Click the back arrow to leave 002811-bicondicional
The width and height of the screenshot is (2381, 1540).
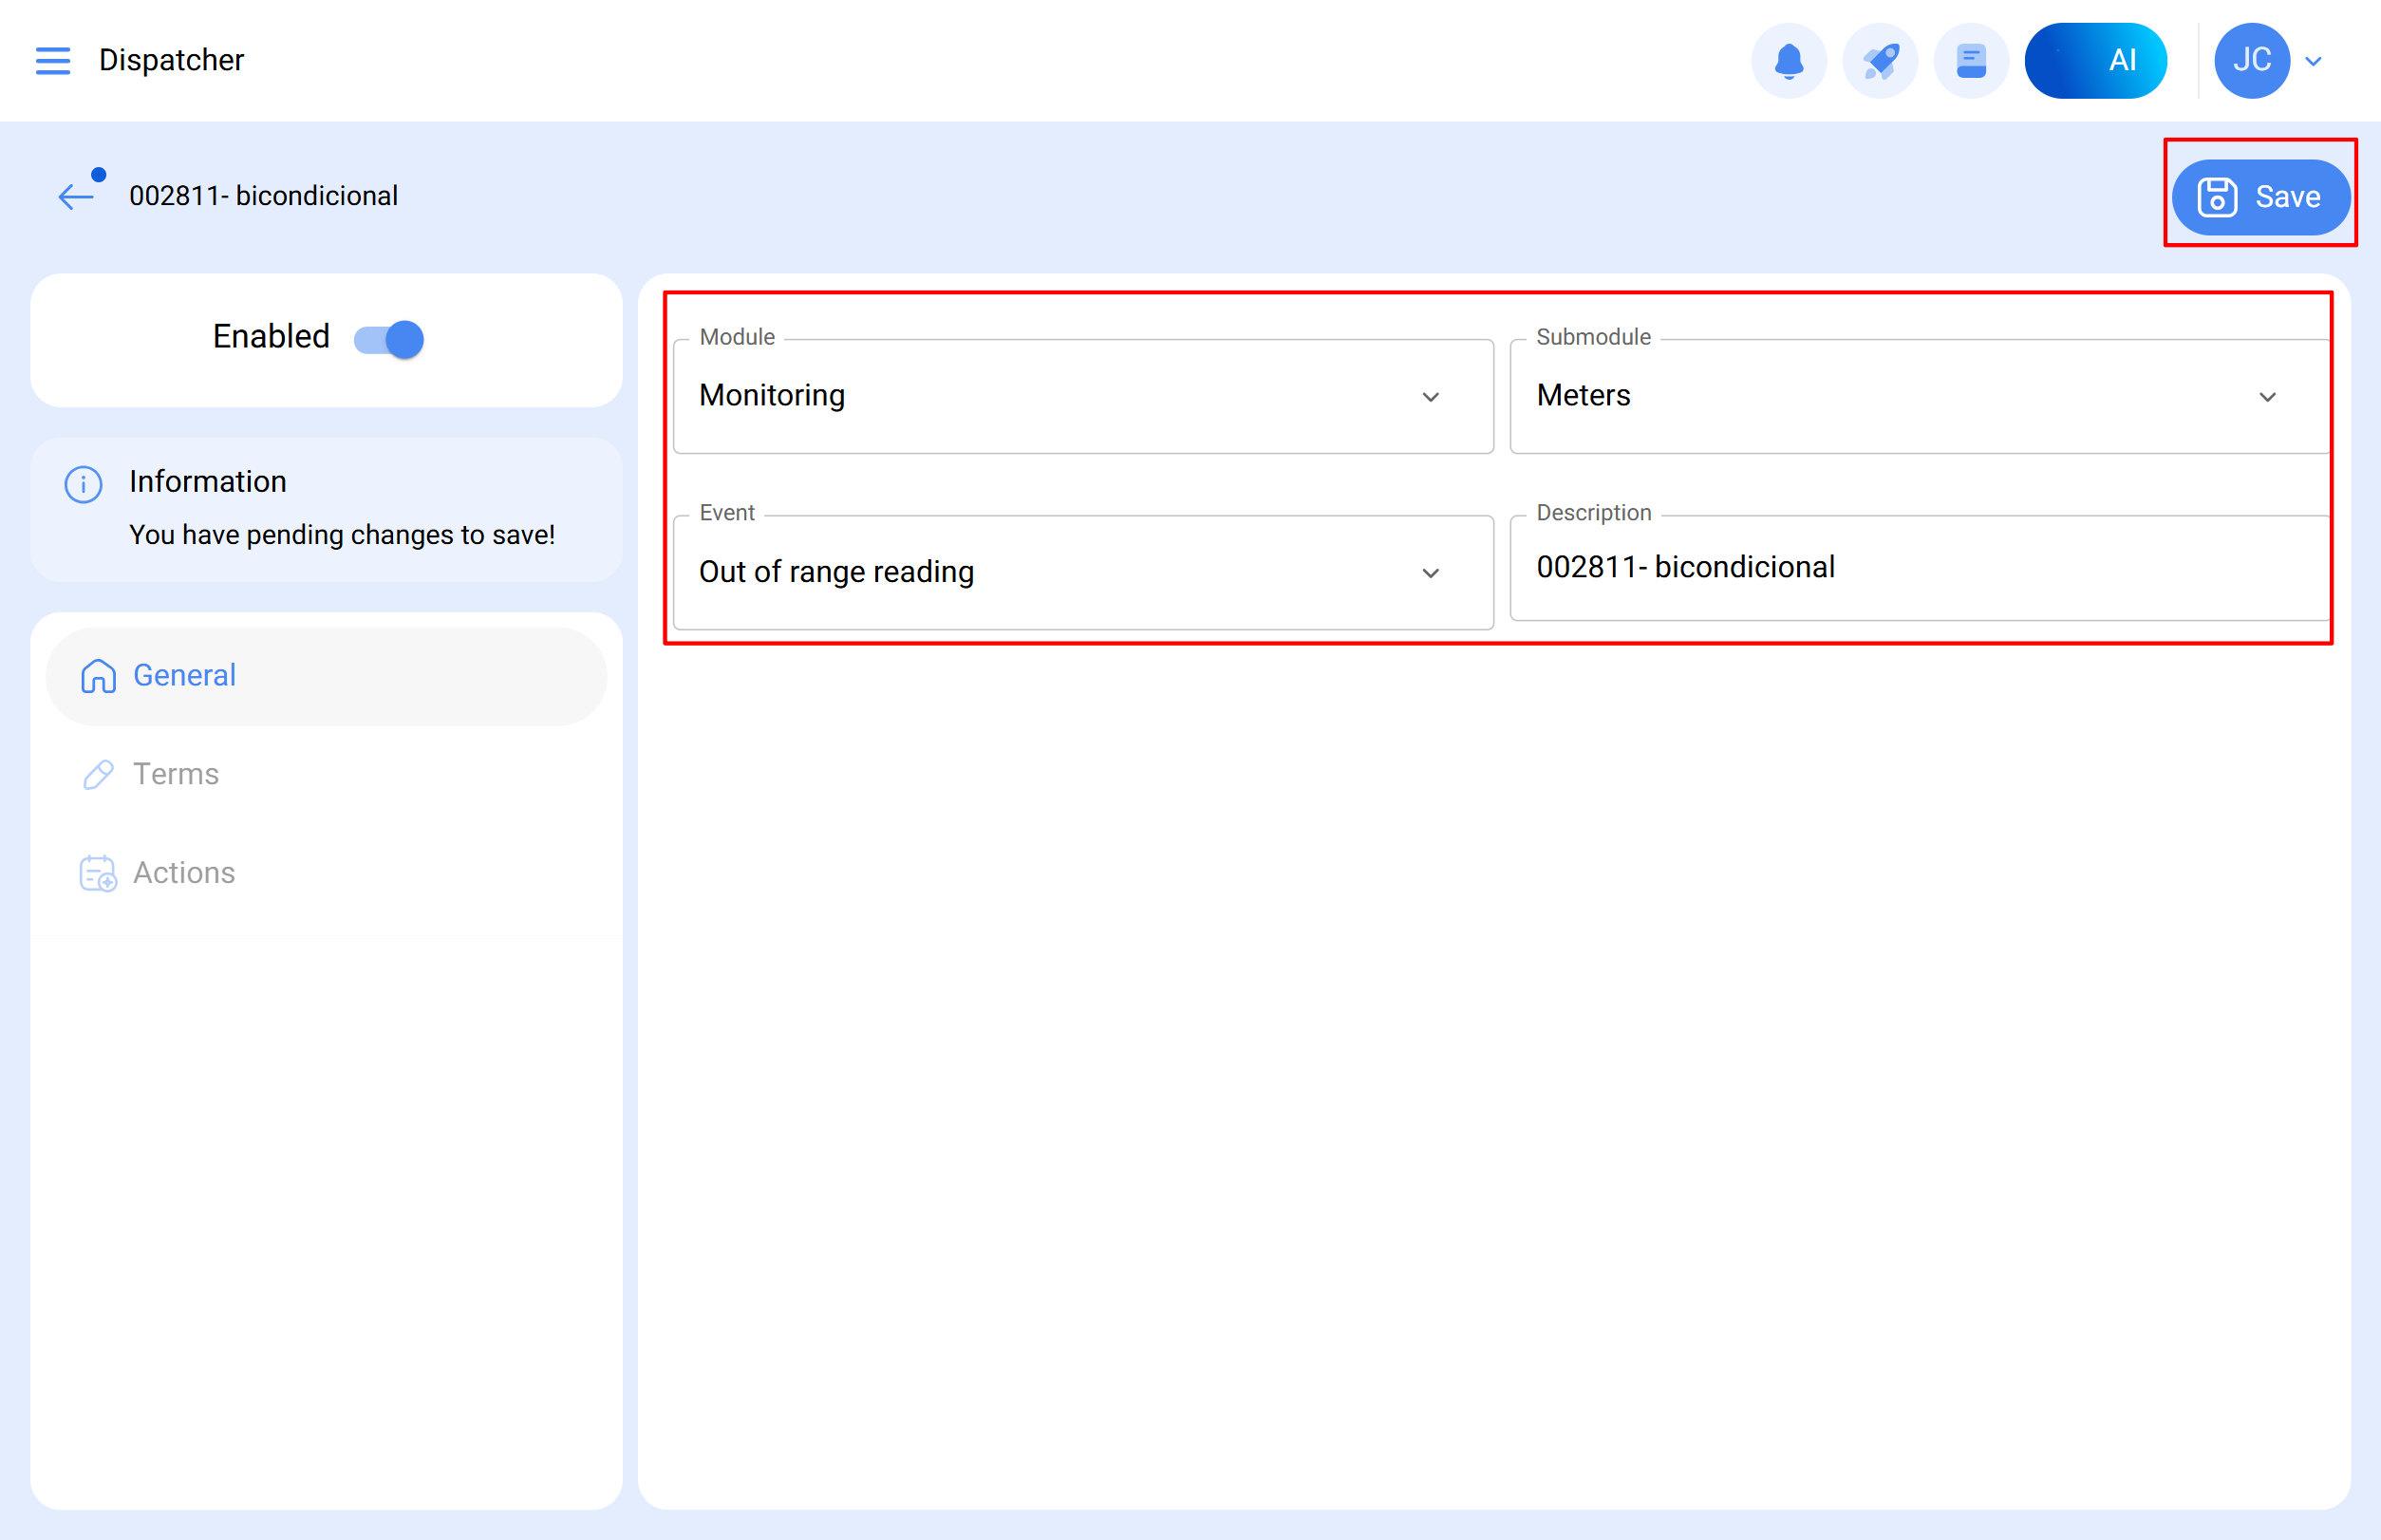point(74,196)
